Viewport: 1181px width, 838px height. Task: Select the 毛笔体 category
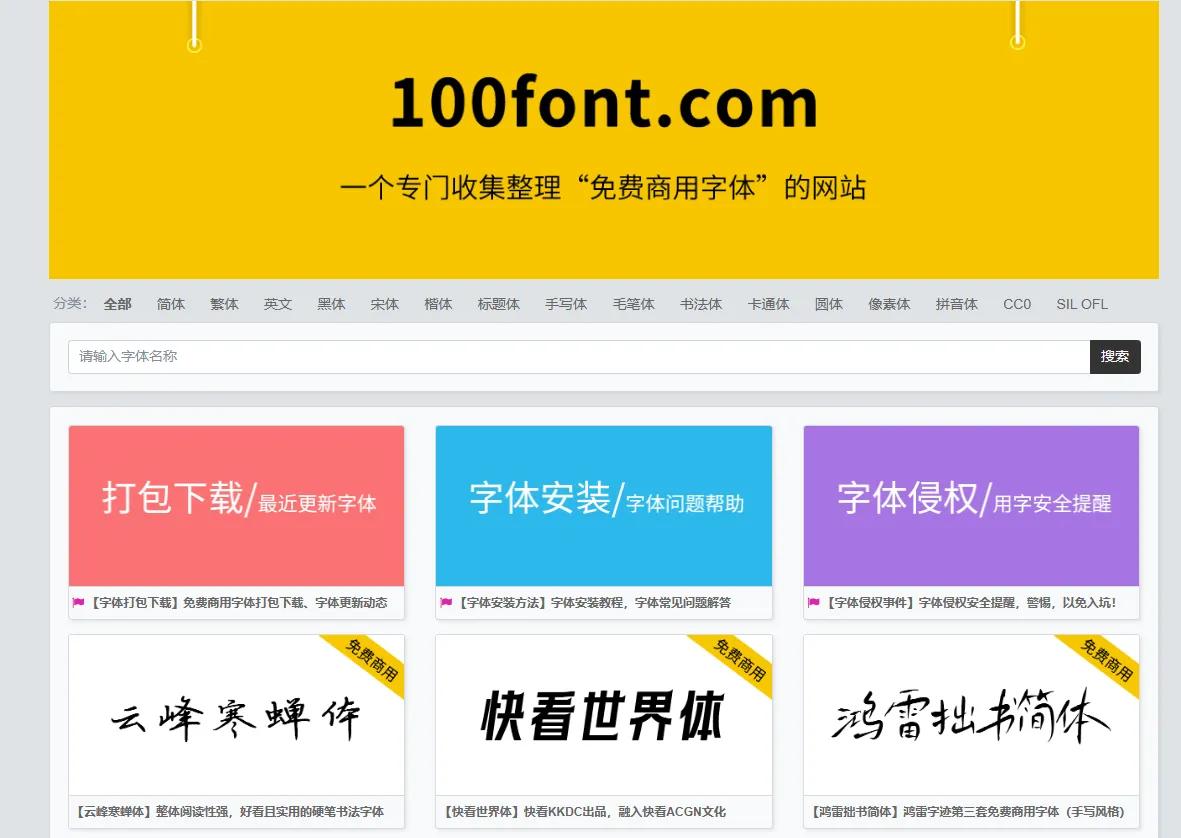(x=633, y=304)
